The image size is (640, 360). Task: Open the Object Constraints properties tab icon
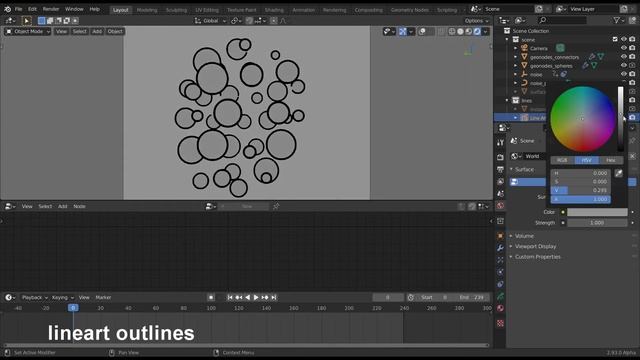[500, 284]
